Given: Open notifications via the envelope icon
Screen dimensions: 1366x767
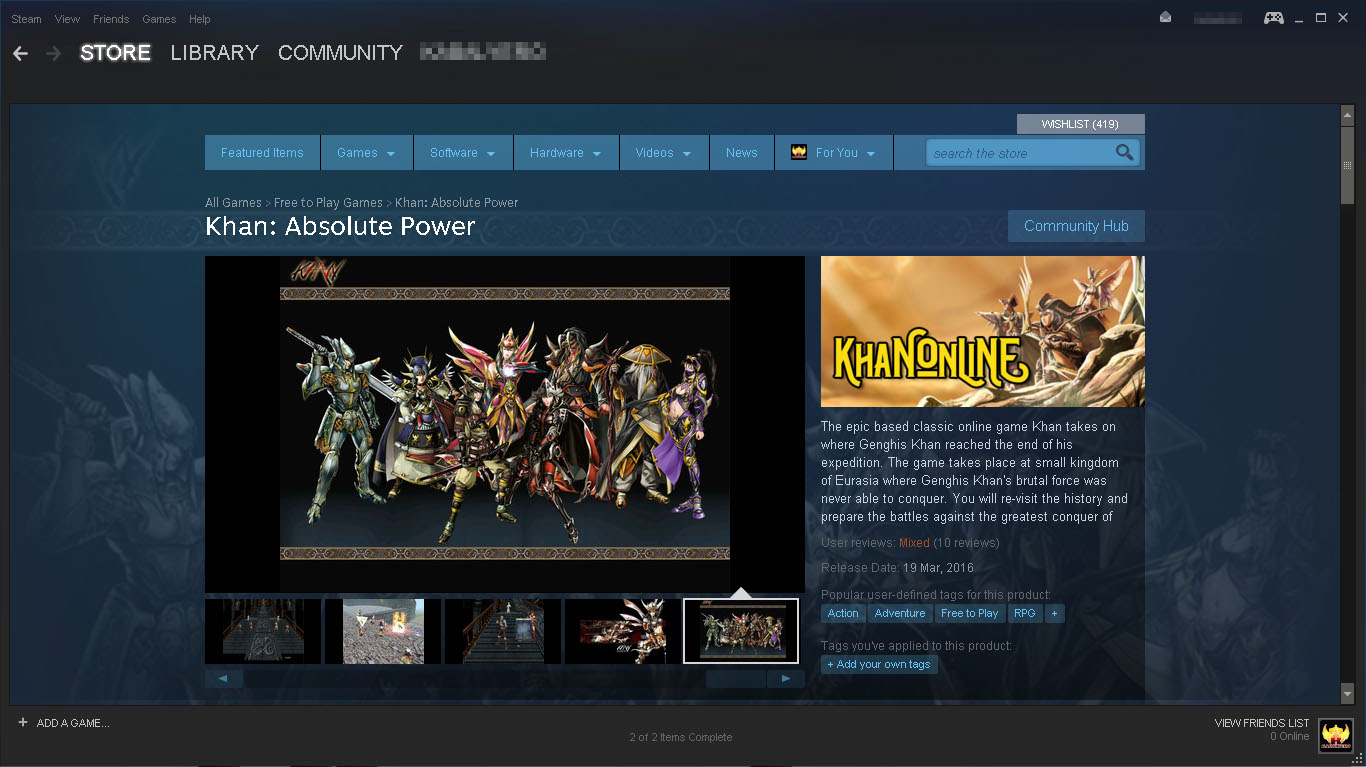Looking at the screenshot, I should [x=1164, y=17].
